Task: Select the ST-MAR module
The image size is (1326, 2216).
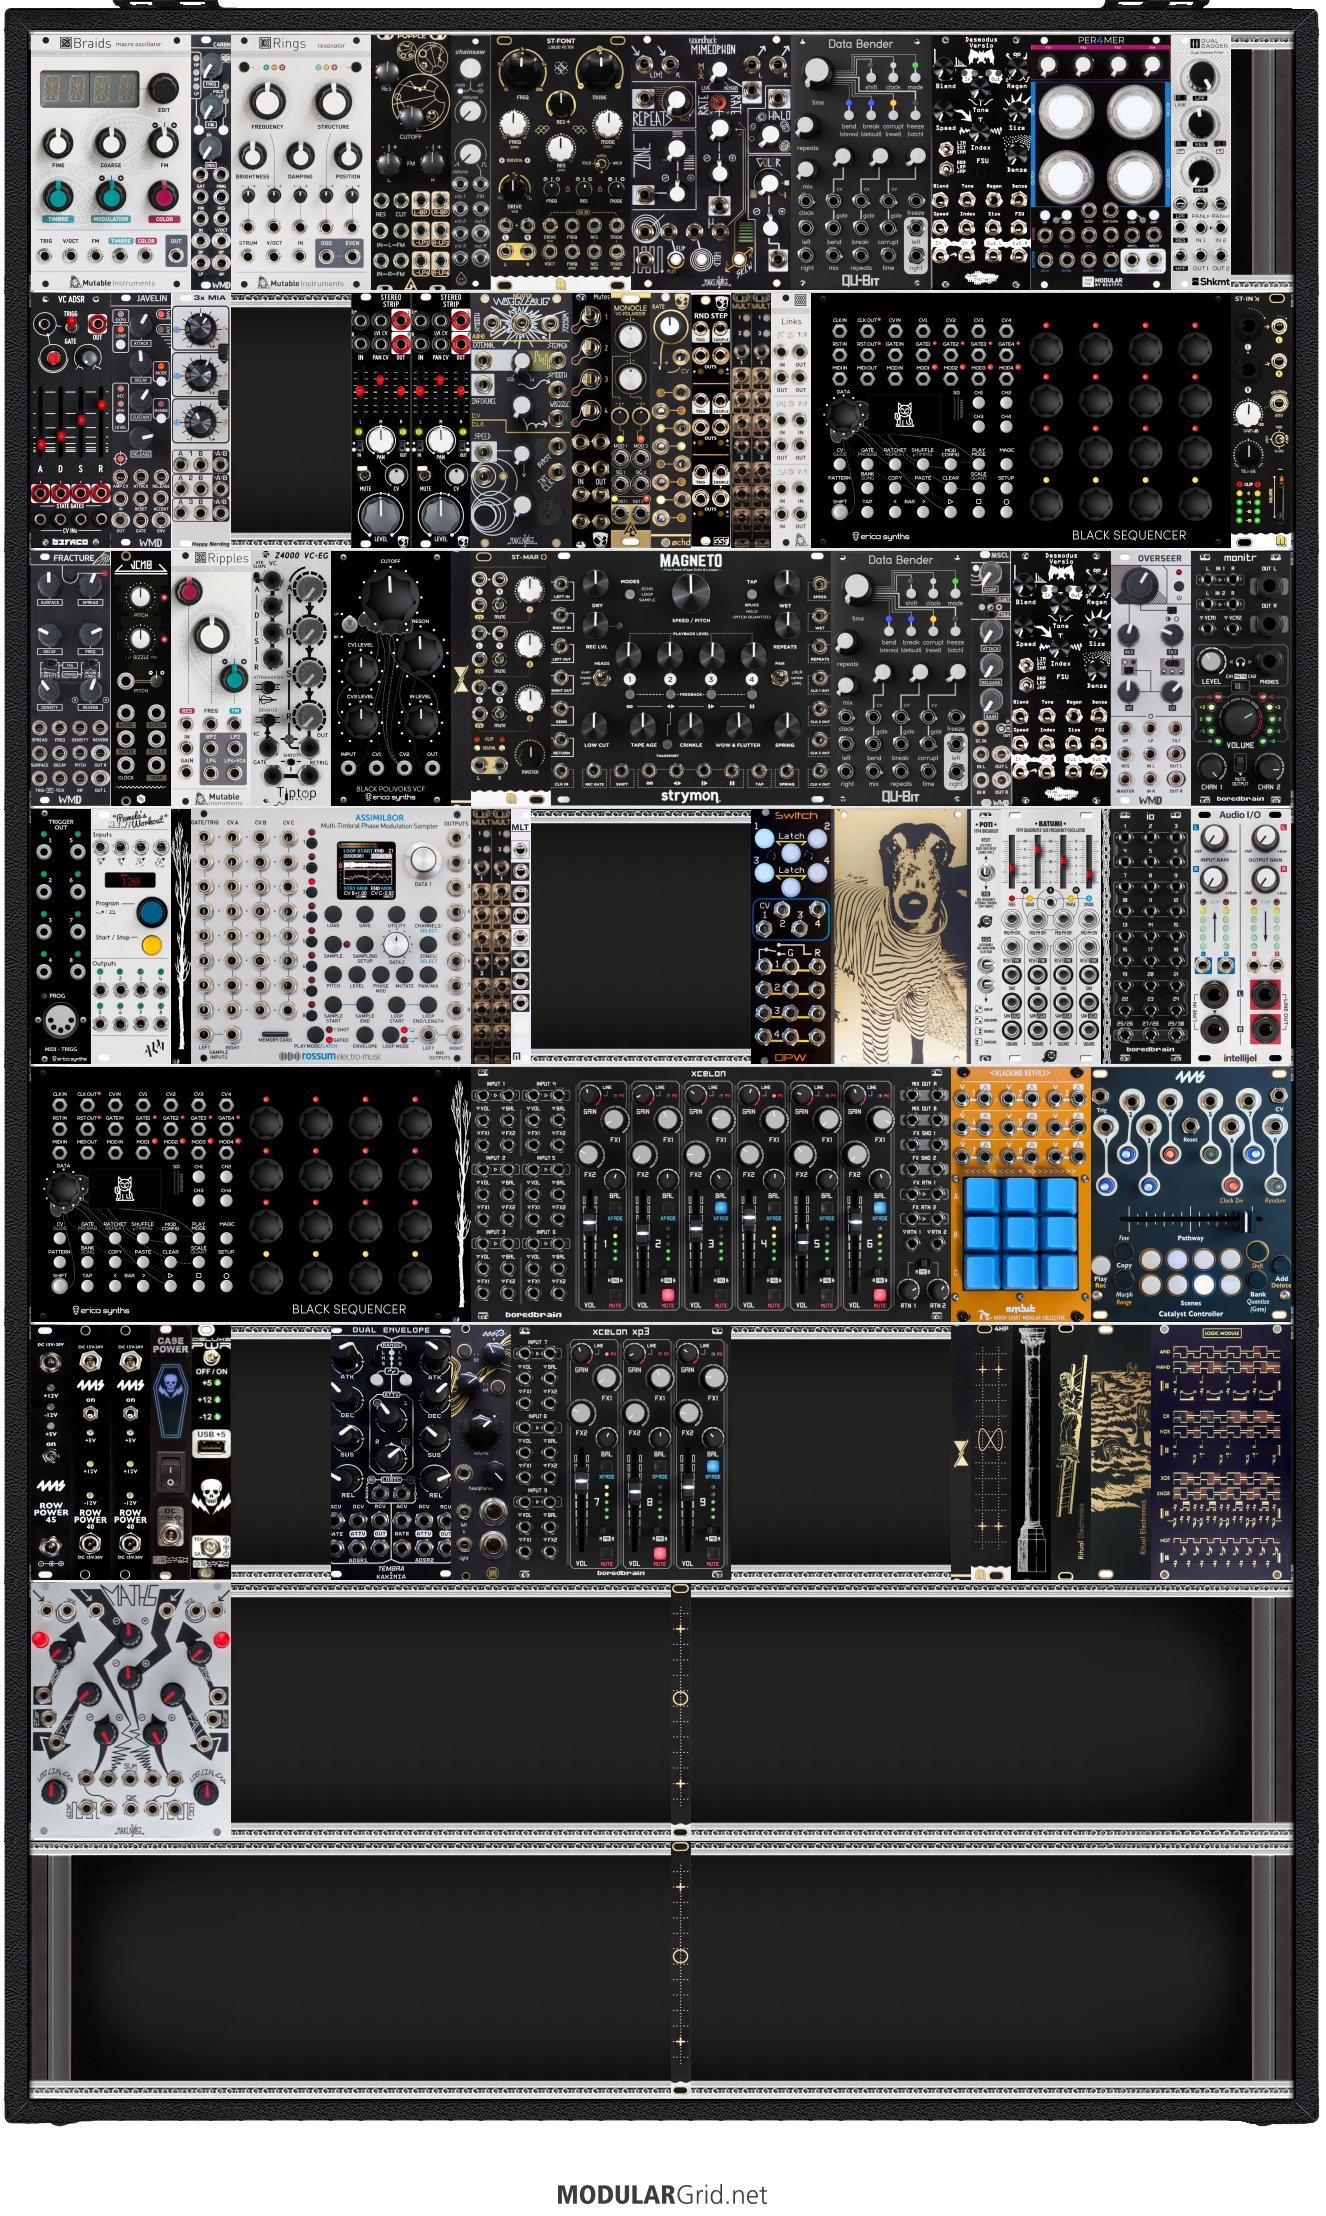Action: click(x=511, y=678)
